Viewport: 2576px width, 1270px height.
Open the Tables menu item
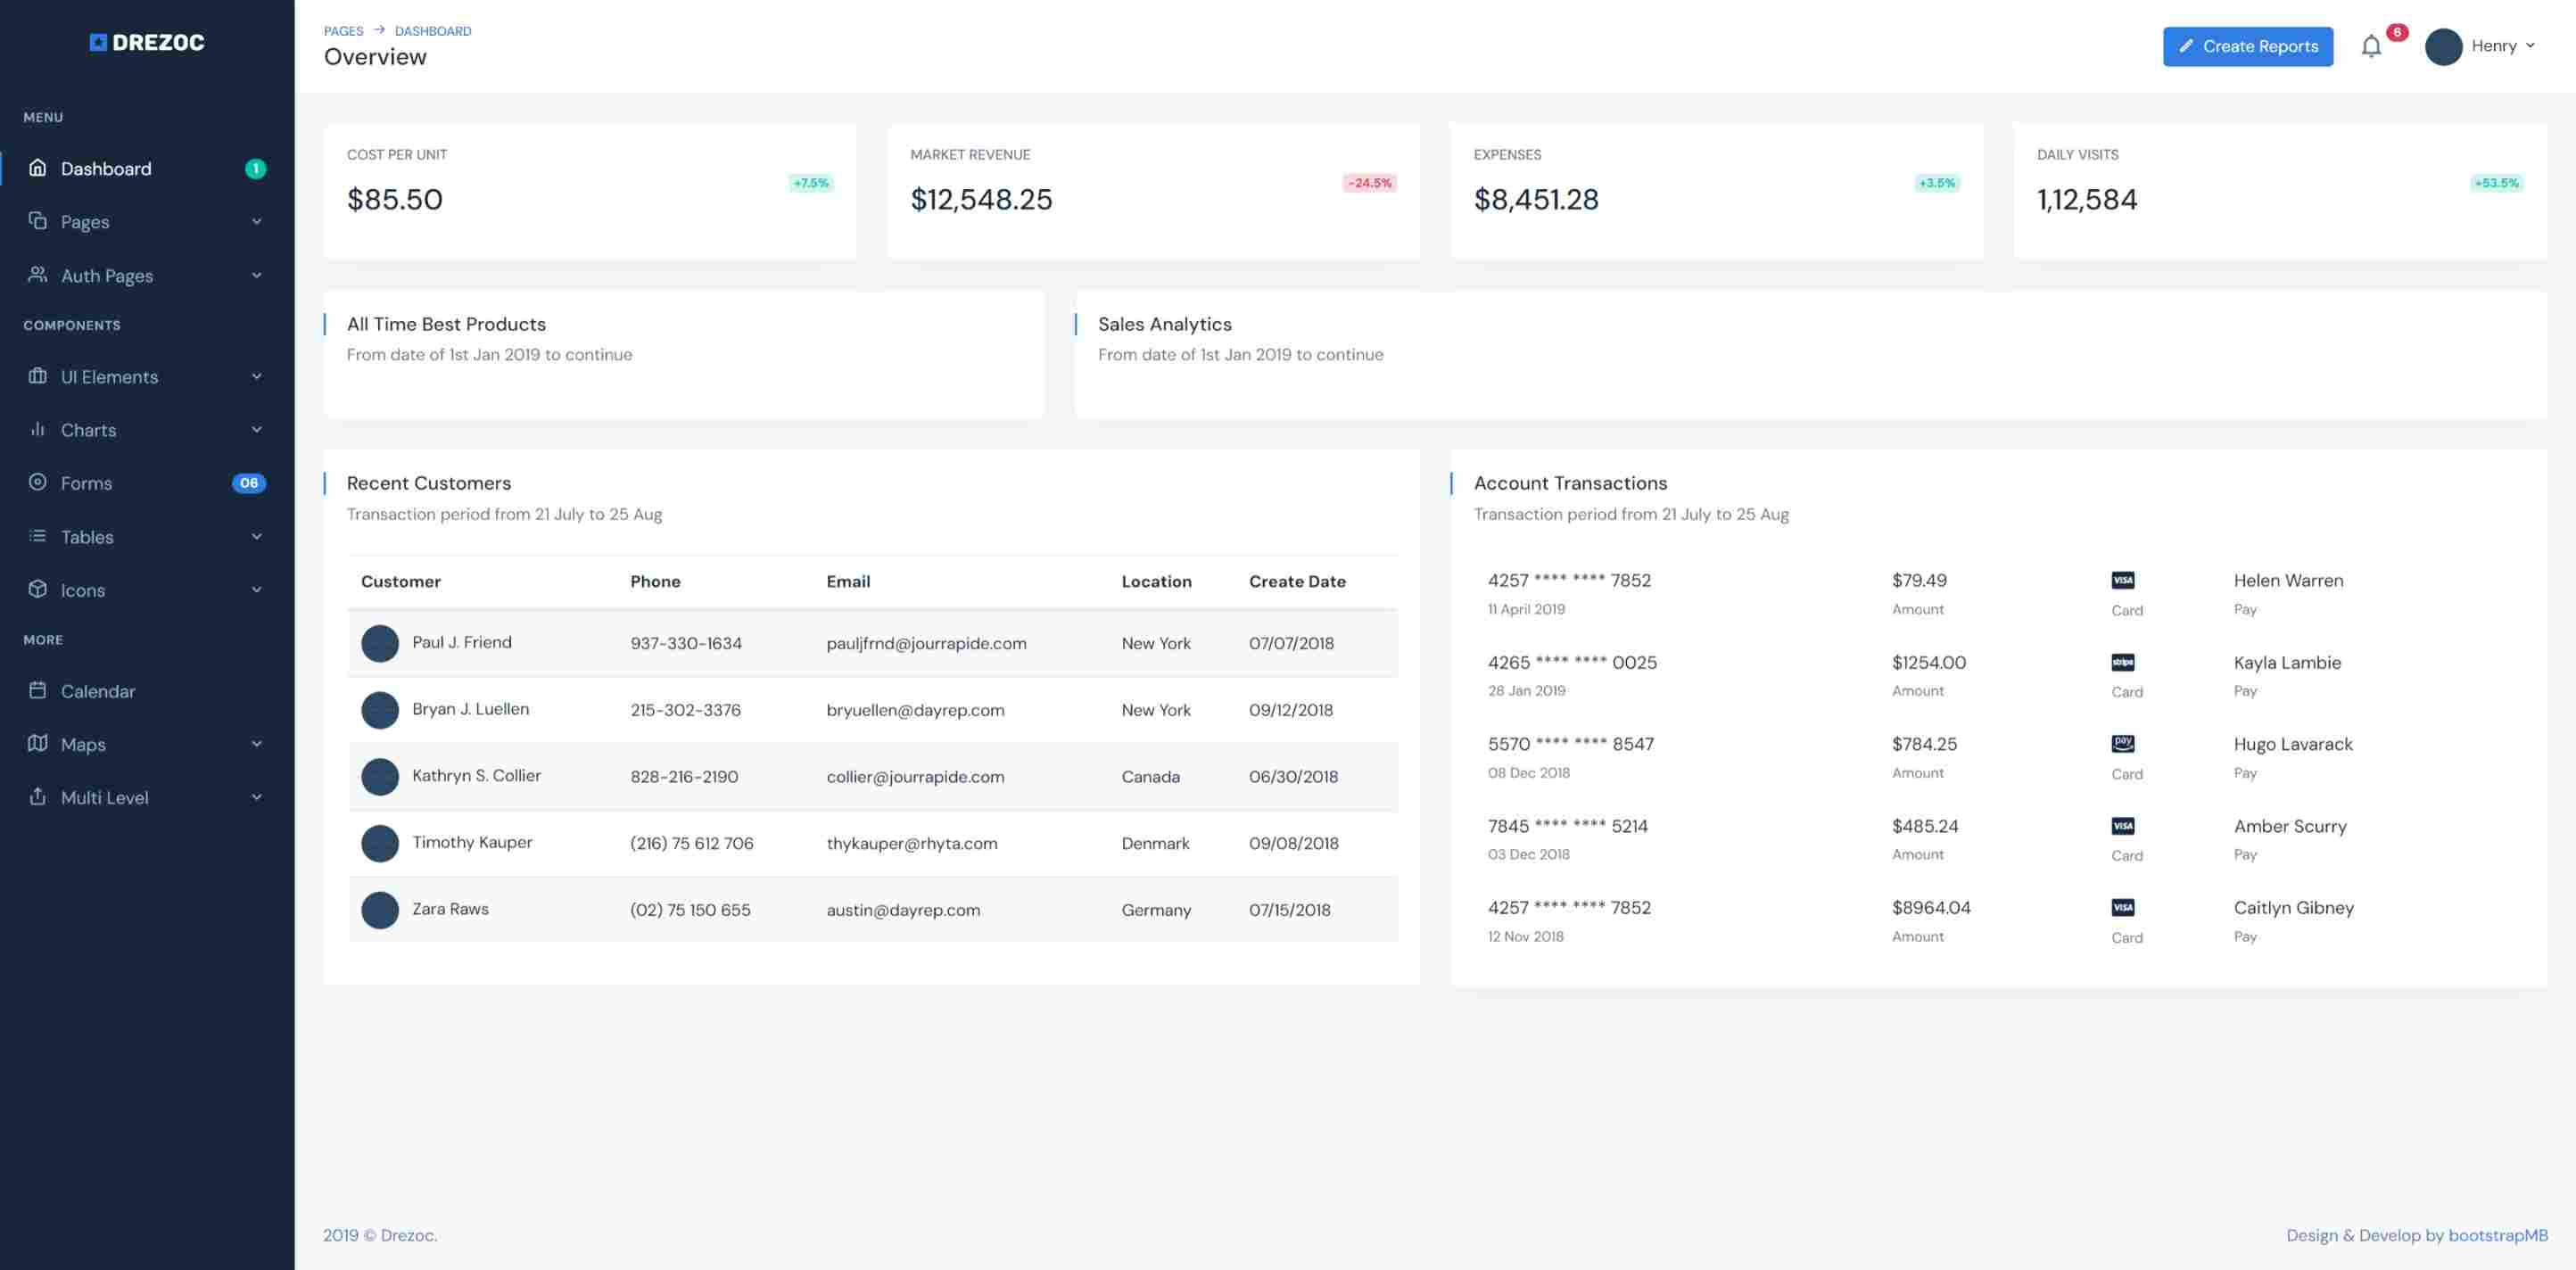coord(87,537)
